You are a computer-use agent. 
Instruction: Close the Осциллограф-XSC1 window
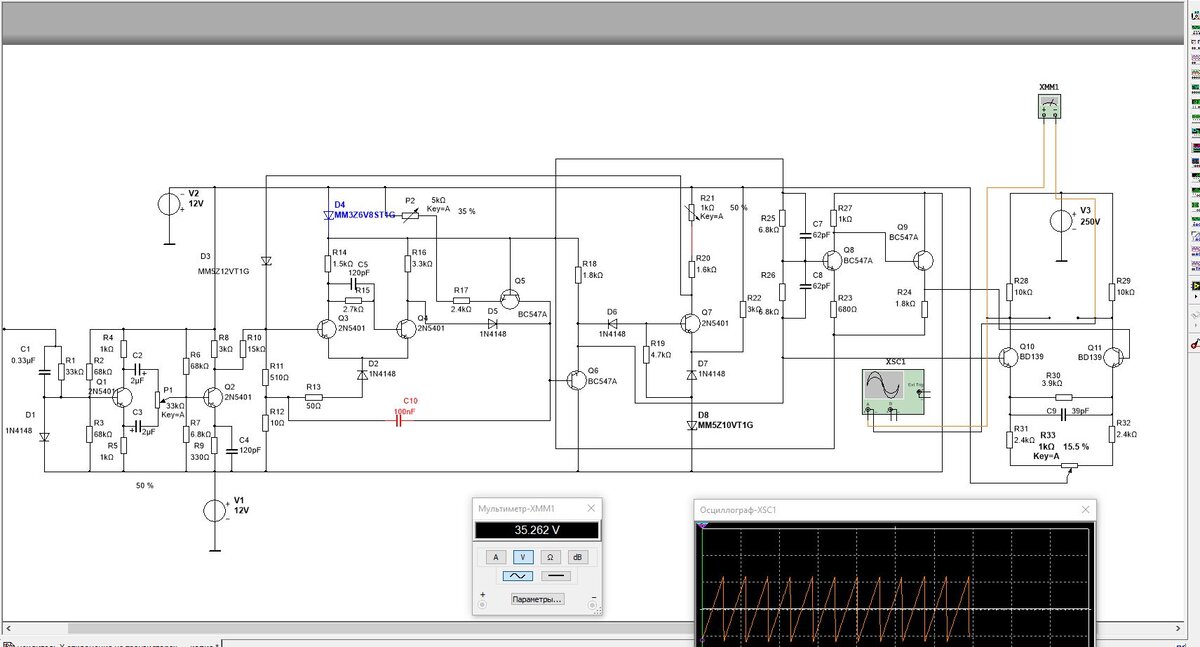coord(1084,510)
